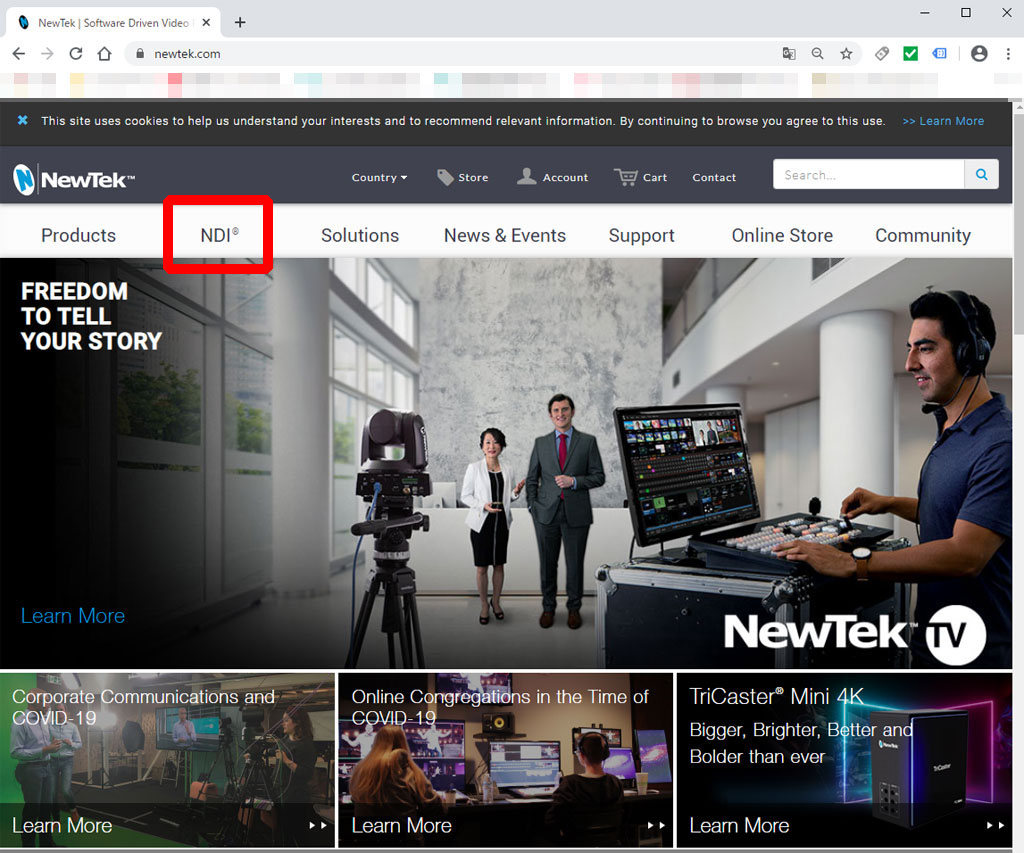The image size is (1024, 853).
Task: Click the cookie Learn More link
Action: click(943, 121)
